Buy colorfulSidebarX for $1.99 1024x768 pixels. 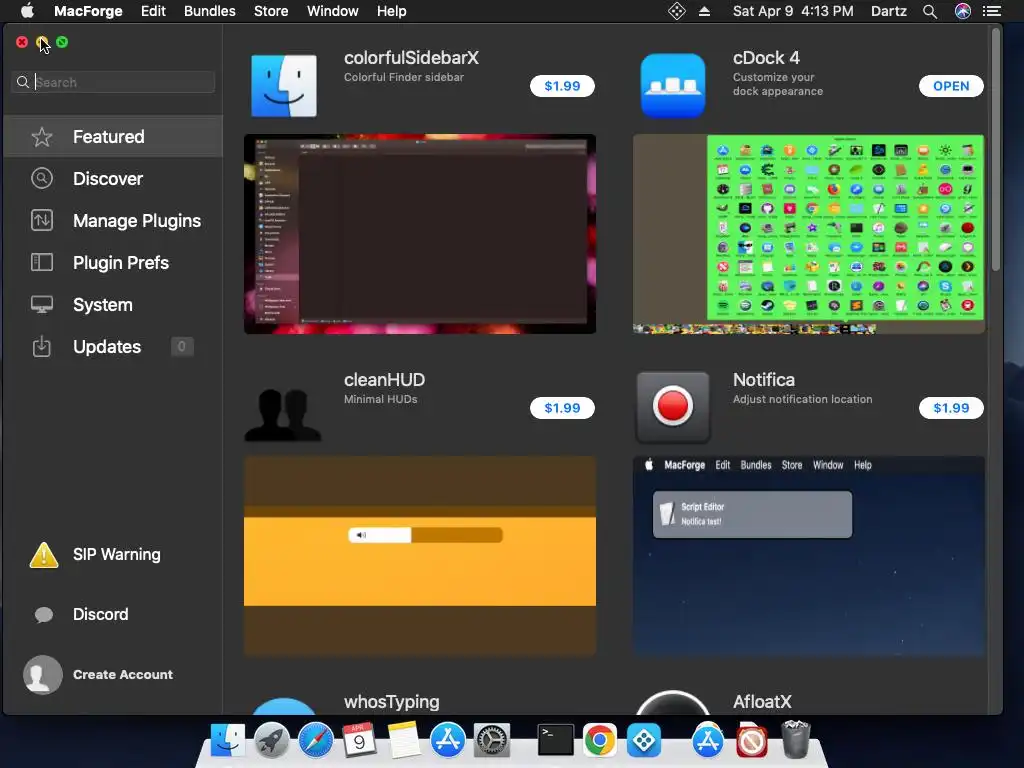pos(562,86)
